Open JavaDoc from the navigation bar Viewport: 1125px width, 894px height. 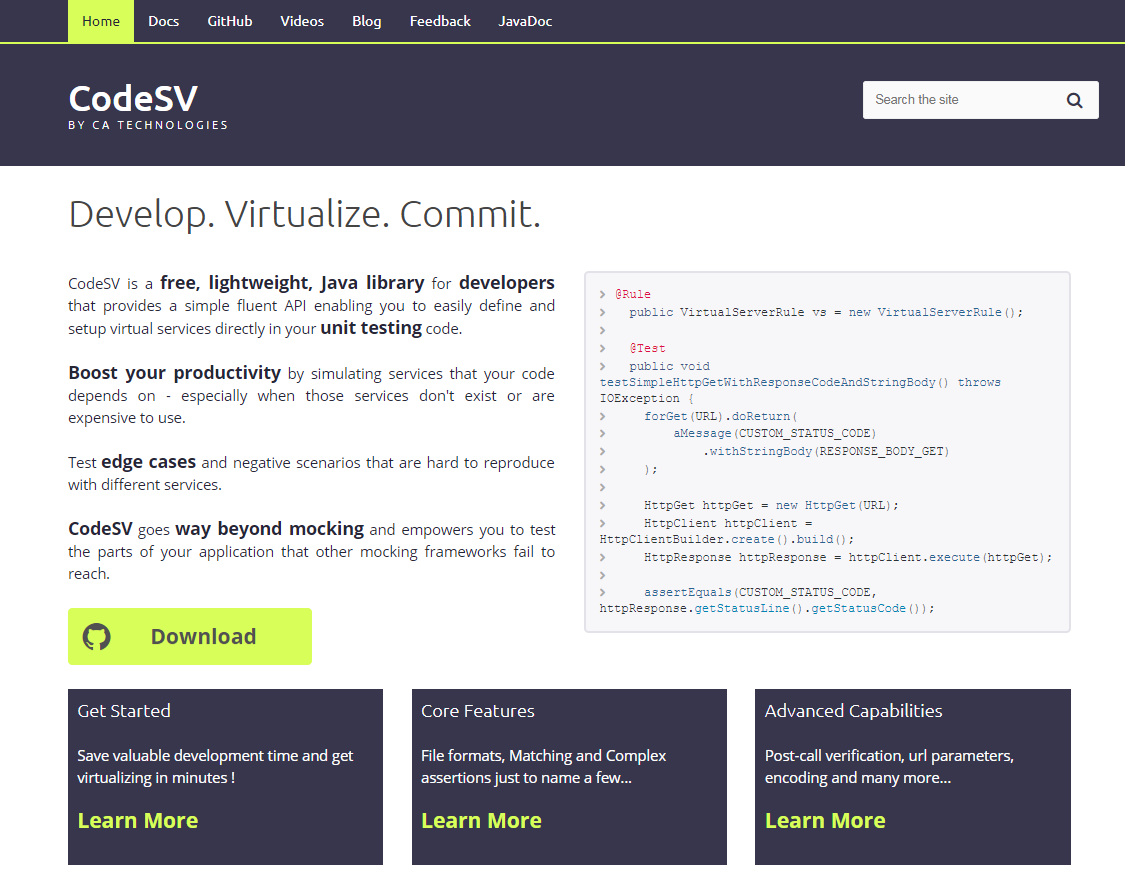(525, 22)
